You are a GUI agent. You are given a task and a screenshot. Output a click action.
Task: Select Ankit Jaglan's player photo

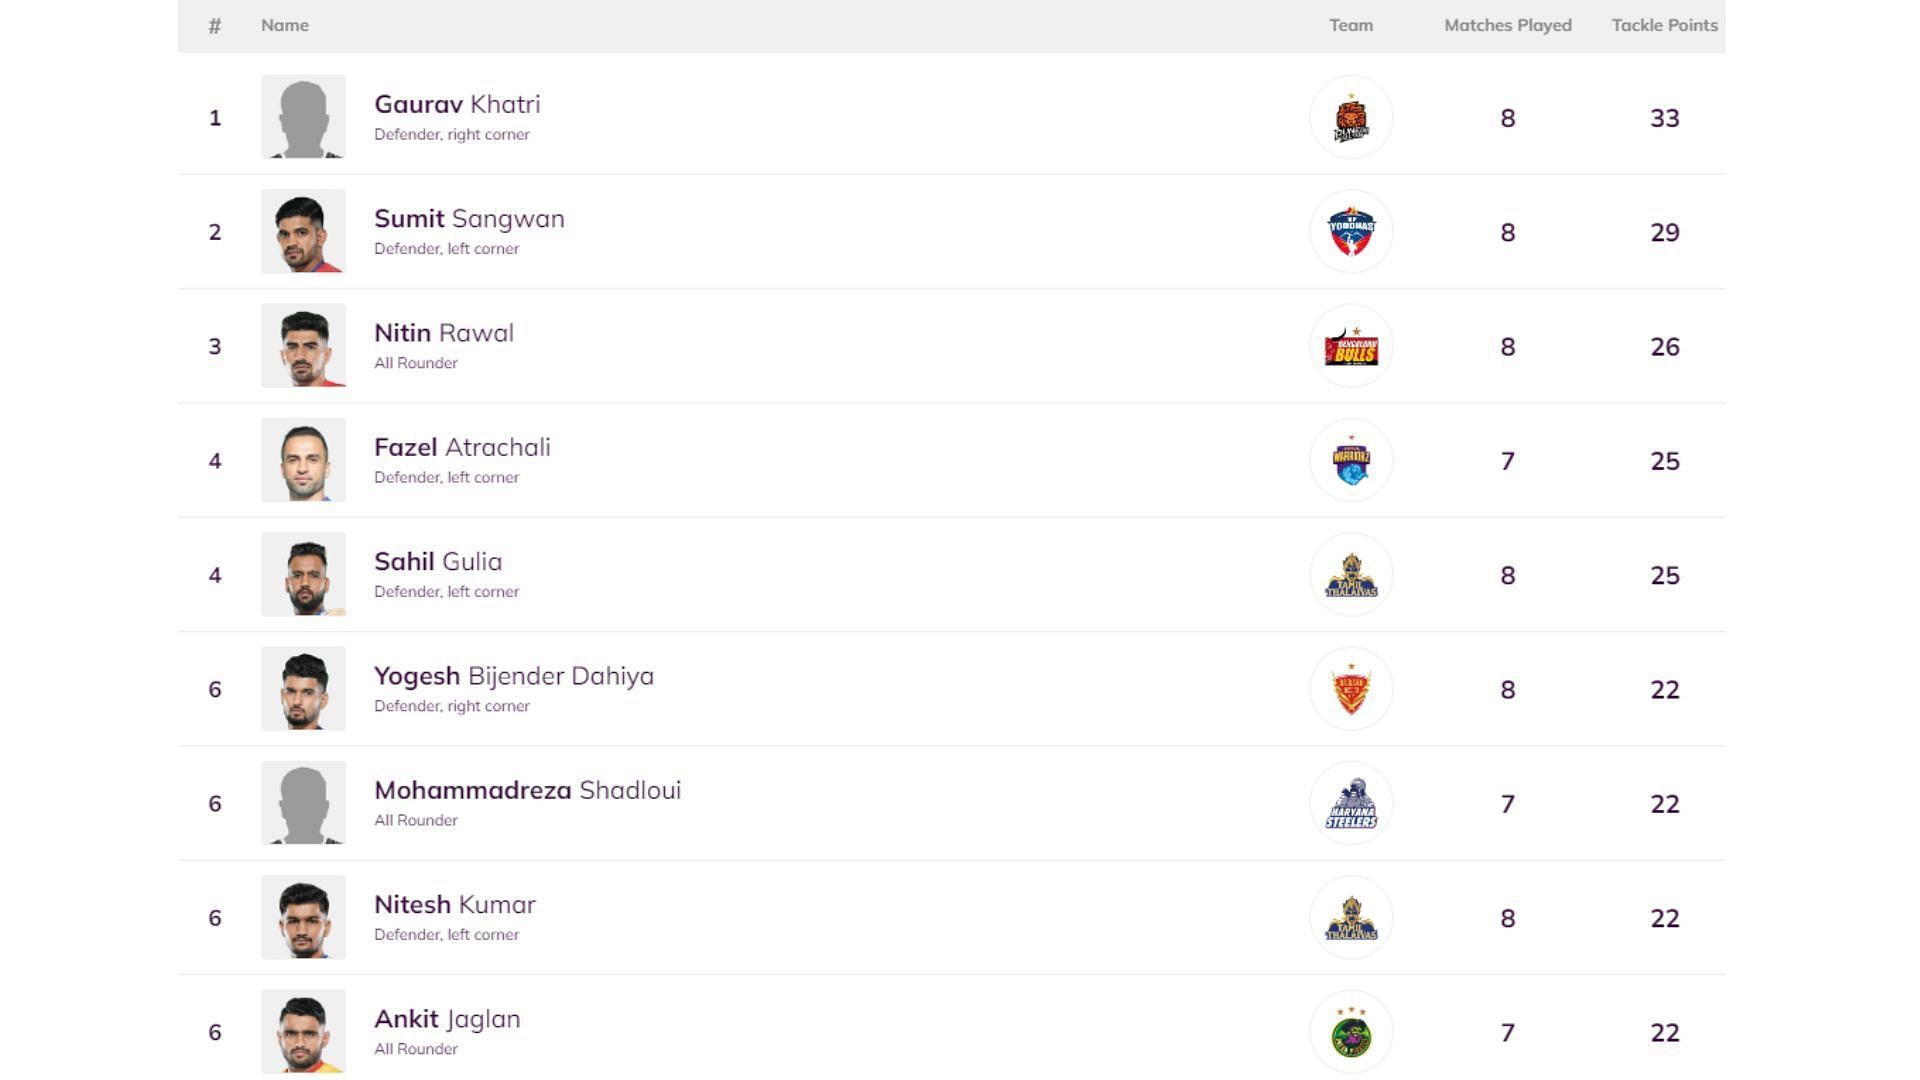pos(303,1031)
